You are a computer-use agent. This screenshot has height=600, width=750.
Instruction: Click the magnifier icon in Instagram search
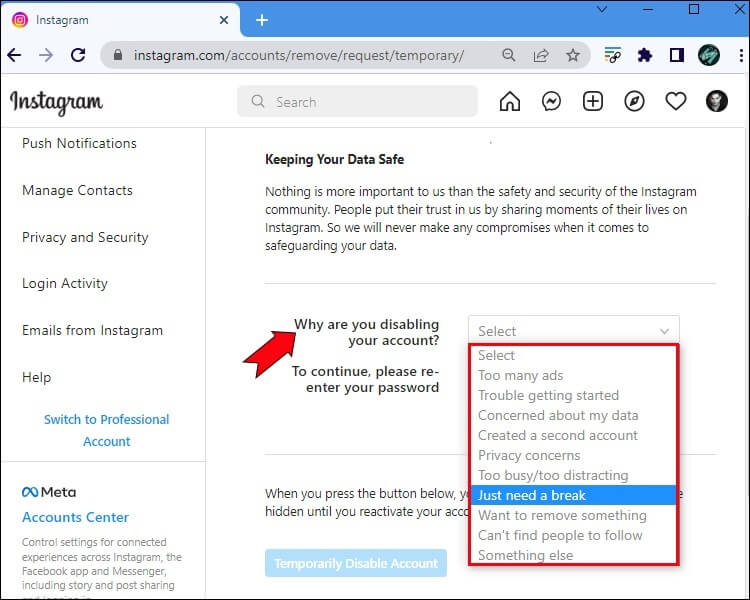tap(258, 101)
